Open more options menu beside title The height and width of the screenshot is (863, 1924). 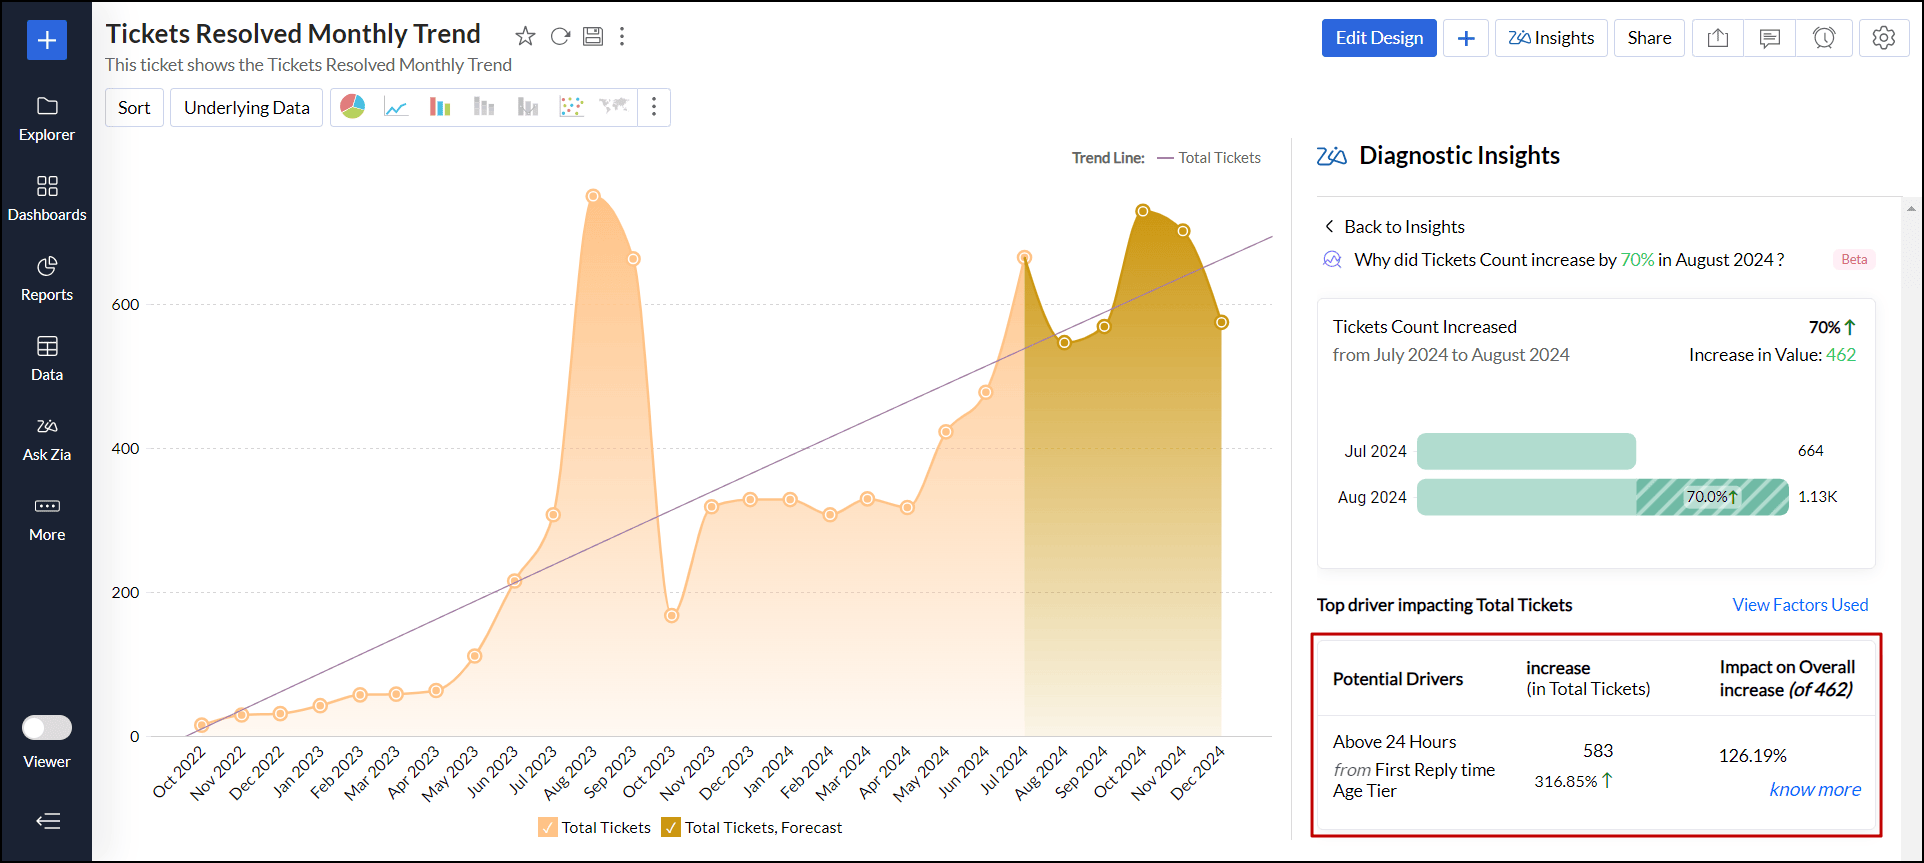click(x=622, y=37)
